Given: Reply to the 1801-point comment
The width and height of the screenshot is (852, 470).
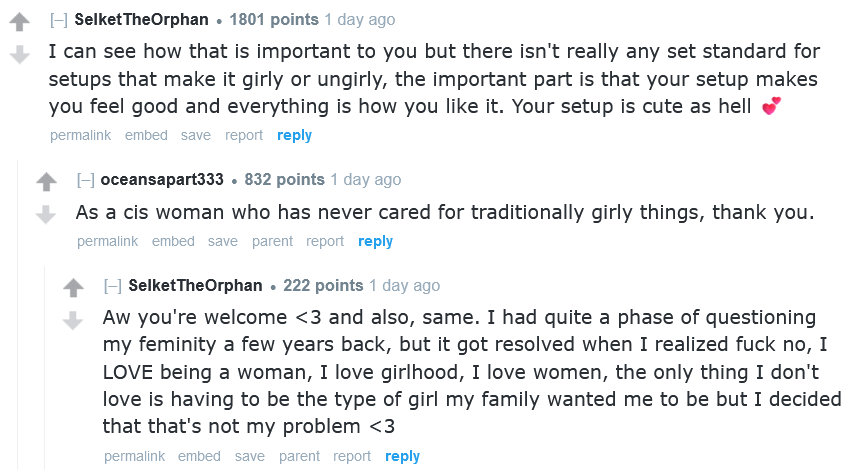Looking at the screenshot, I should (294, 135).
